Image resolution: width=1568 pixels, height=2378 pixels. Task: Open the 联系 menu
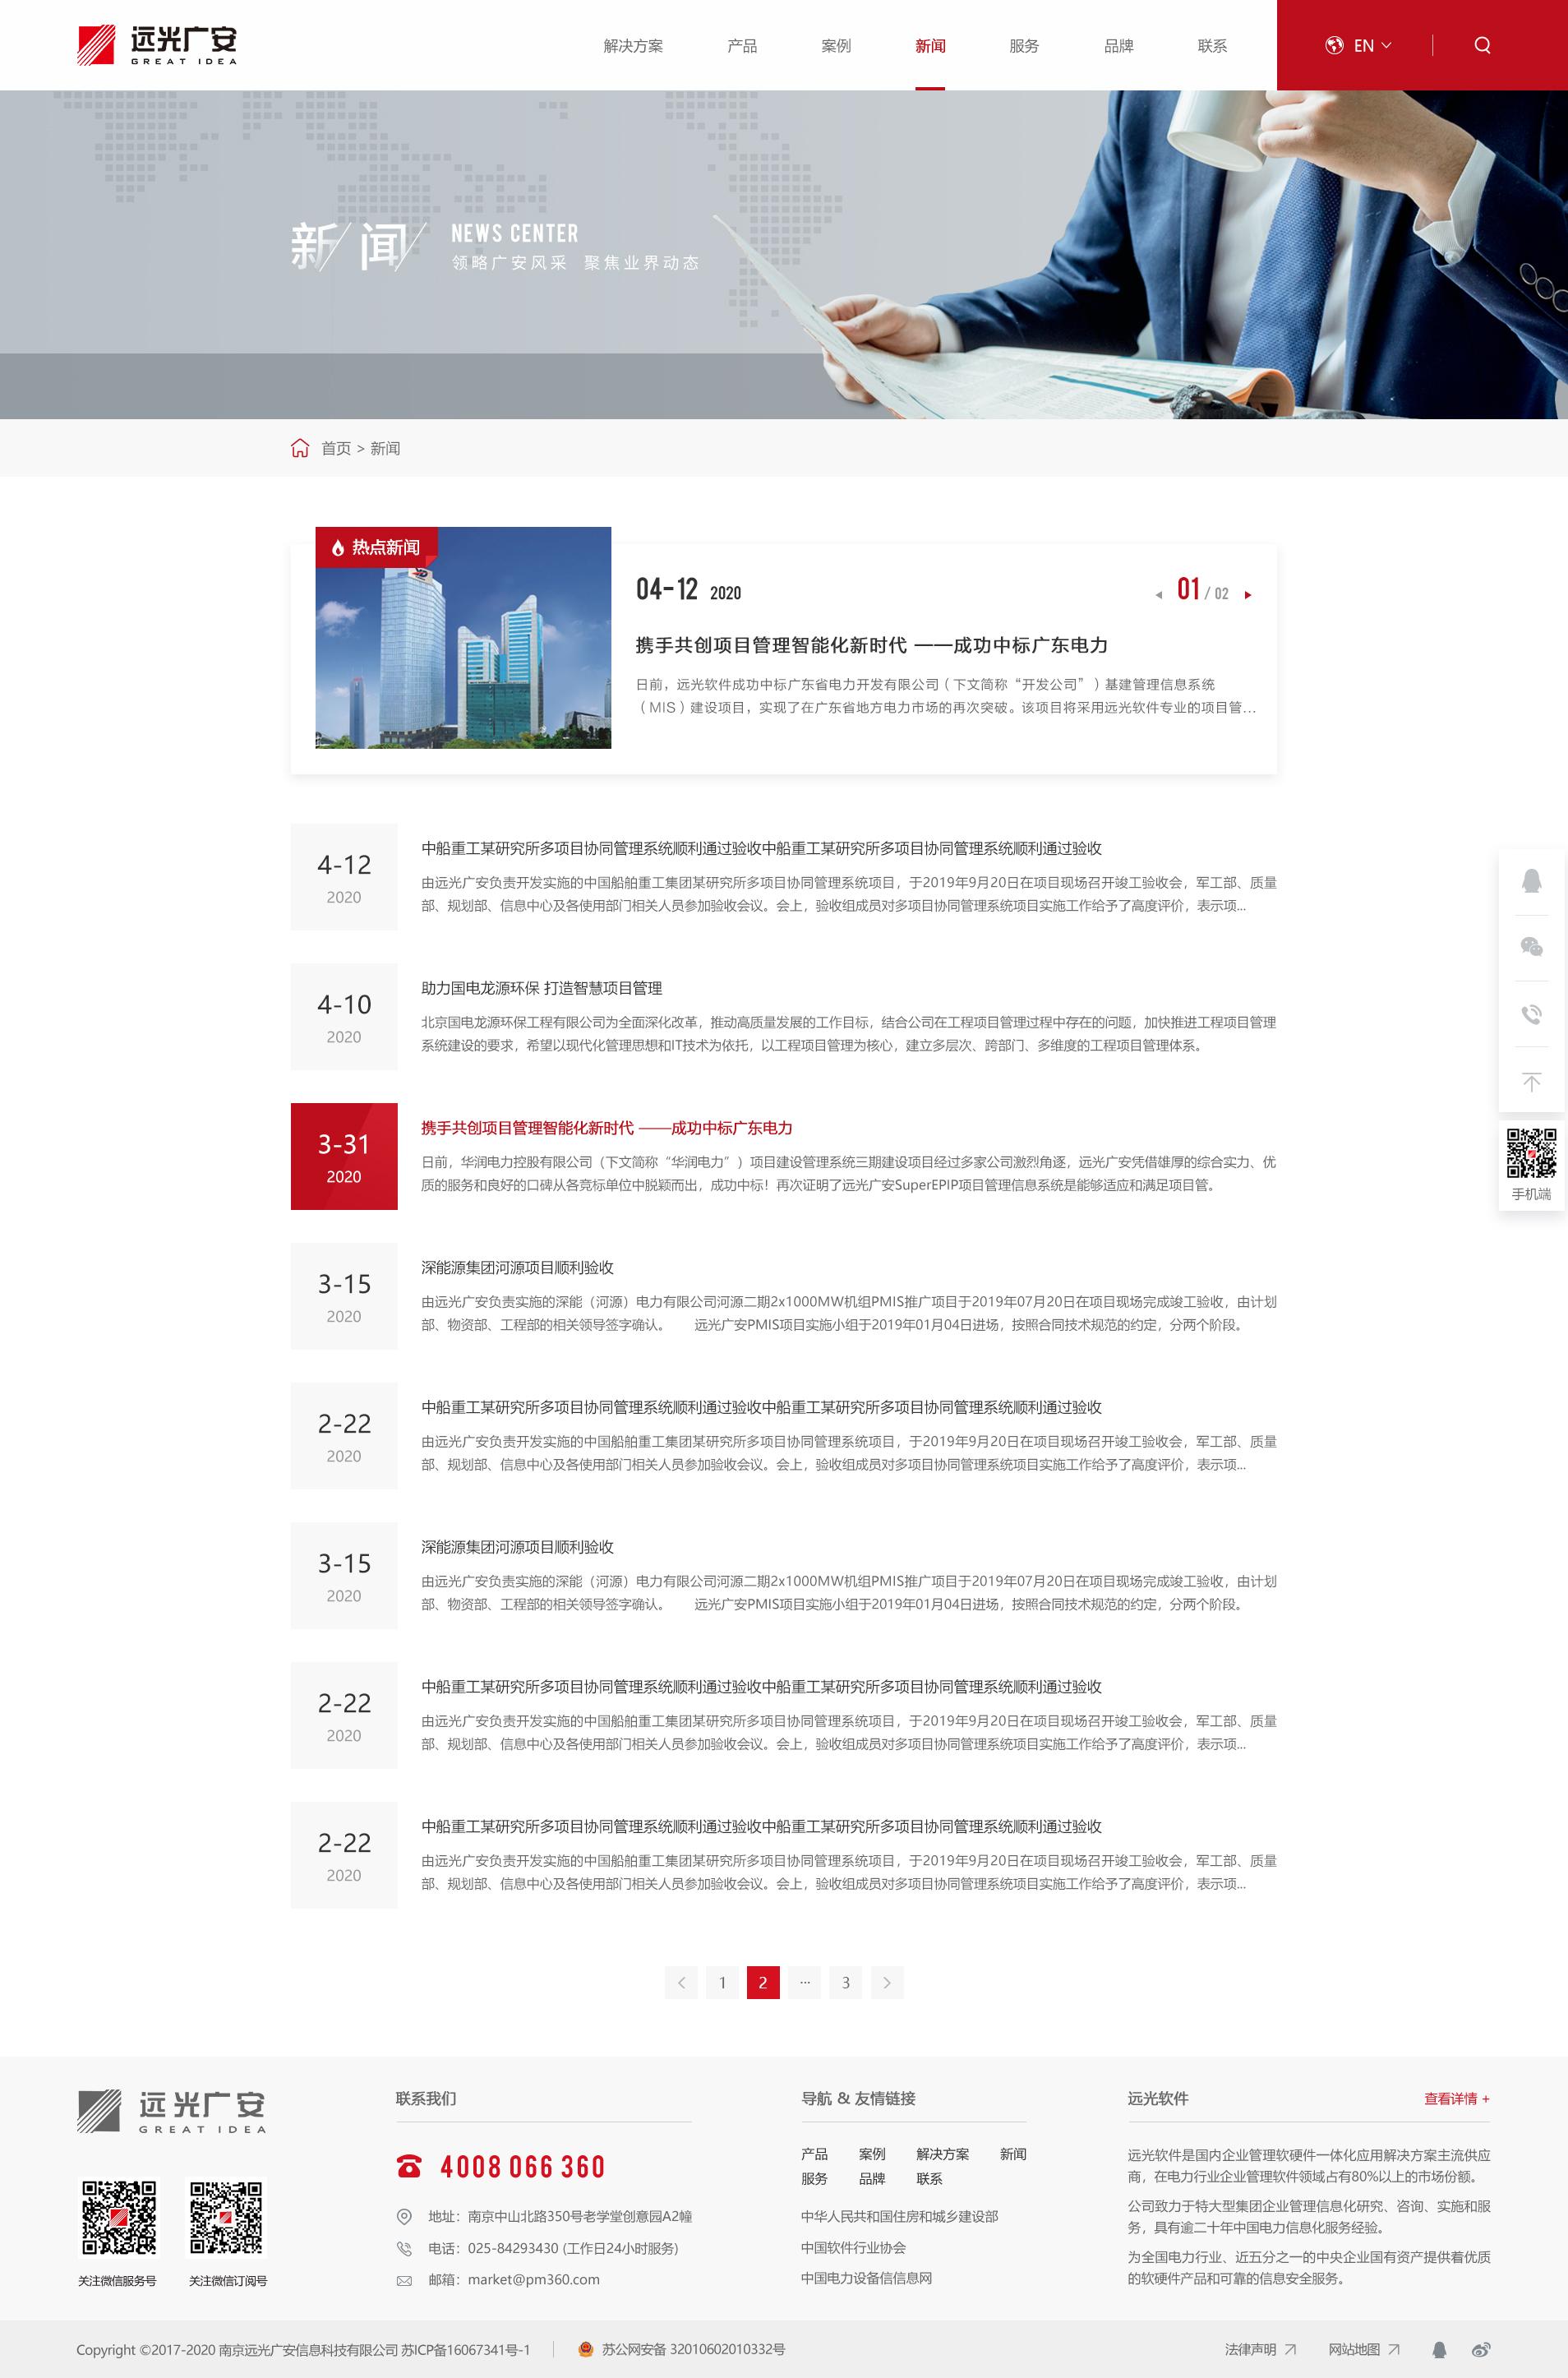(1212, 46)
